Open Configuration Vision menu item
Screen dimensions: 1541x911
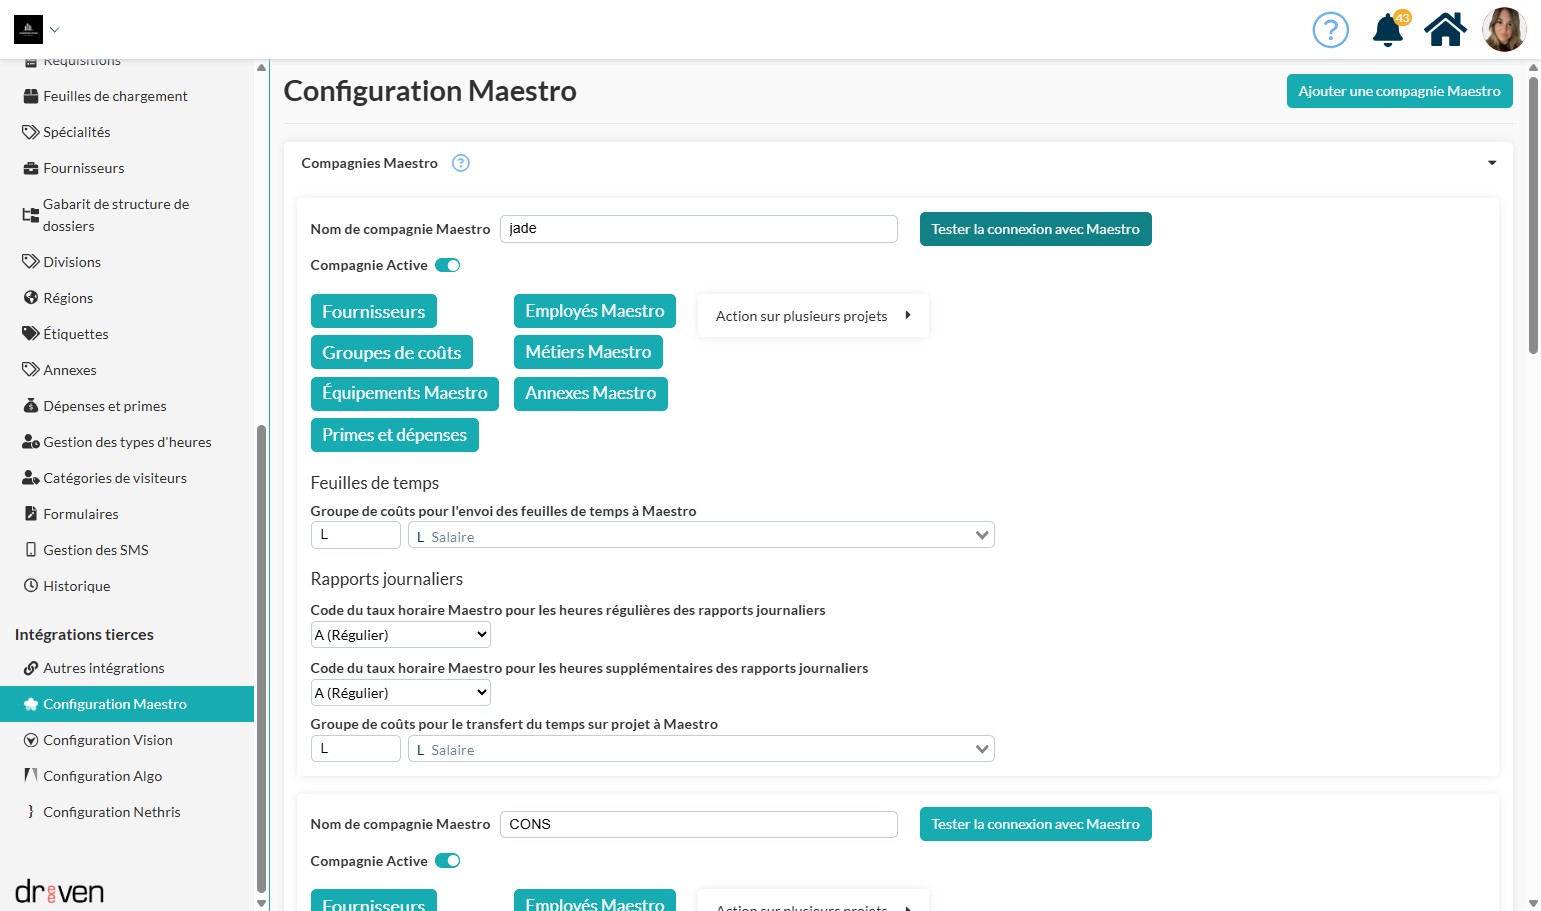point(108,740)
